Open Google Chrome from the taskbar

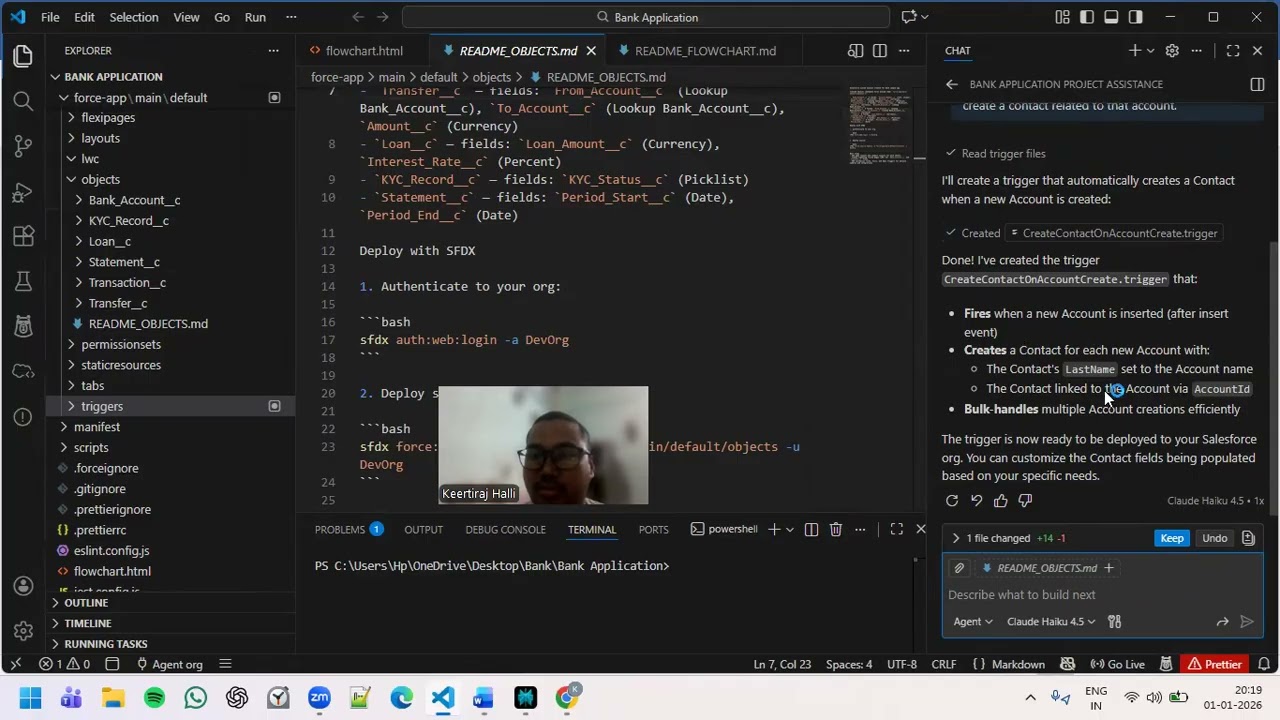[x=566, y=697]
